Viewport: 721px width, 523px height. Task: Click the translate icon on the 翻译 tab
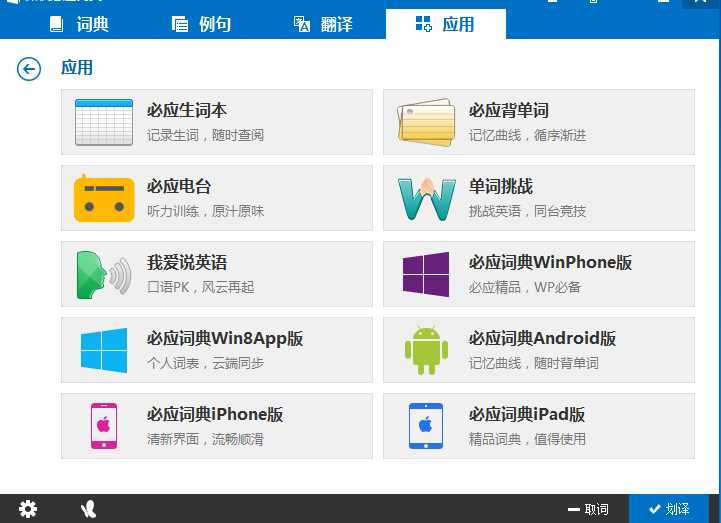pyautogui.click(x=302, y=24)
